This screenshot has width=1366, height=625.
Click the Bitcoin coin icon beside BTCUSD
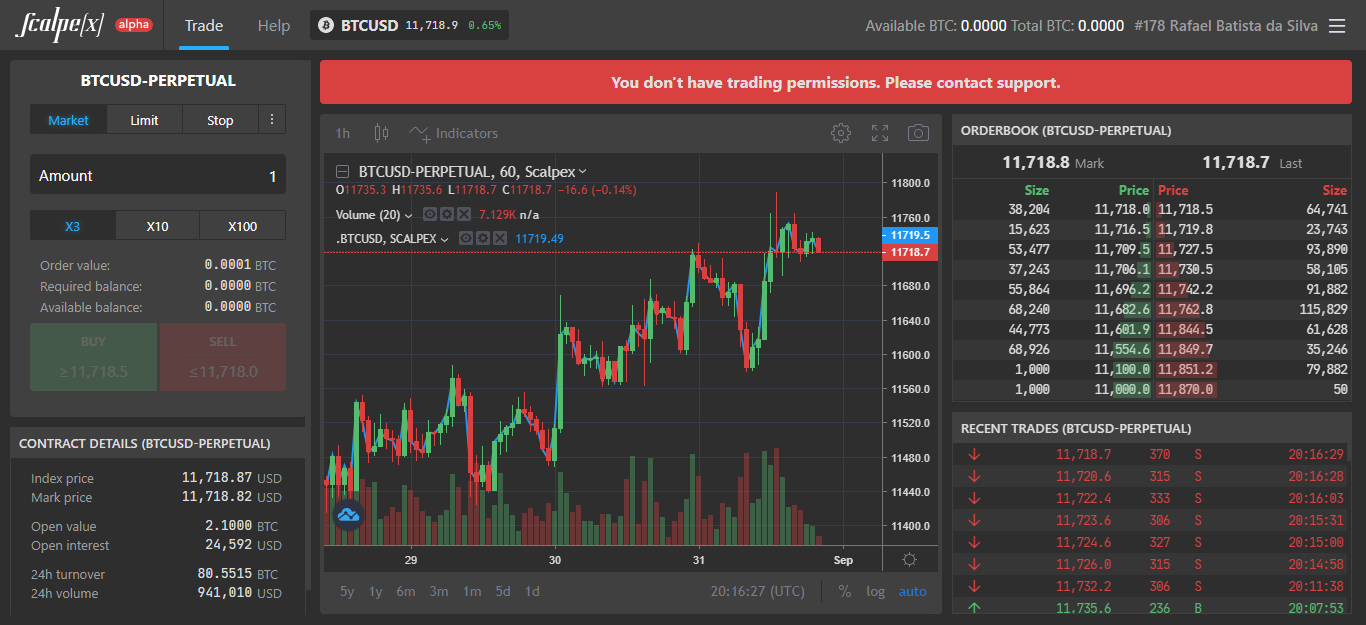click(x=324, y=25)
